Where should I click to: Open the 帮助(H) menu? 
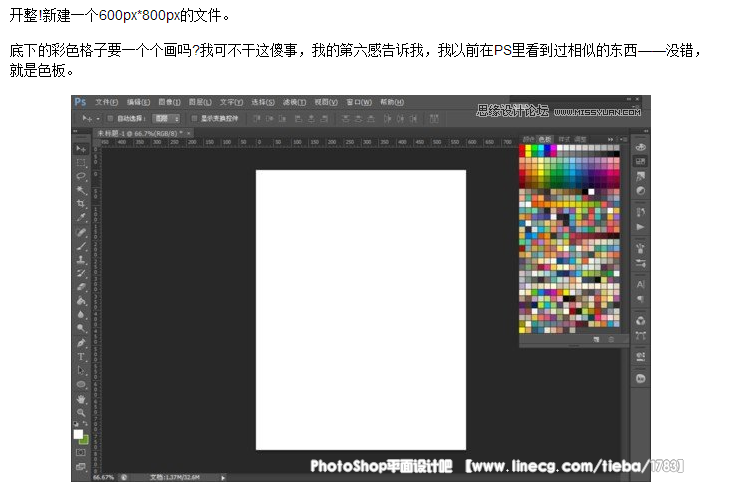(392, 102)
